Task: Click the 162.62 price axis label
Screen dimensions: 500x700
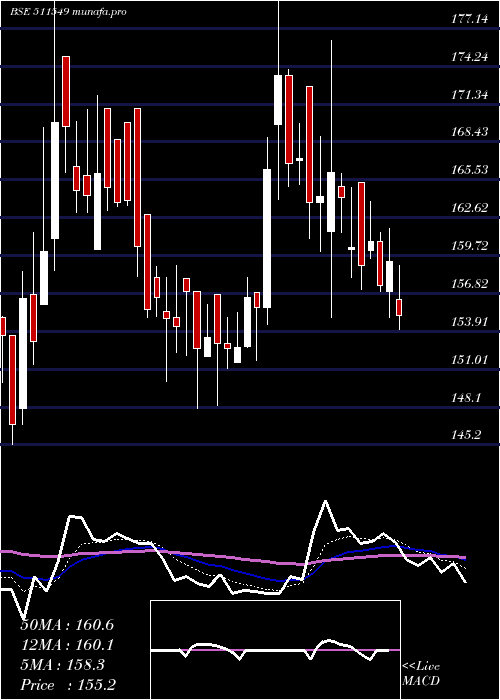Action: 469,208
